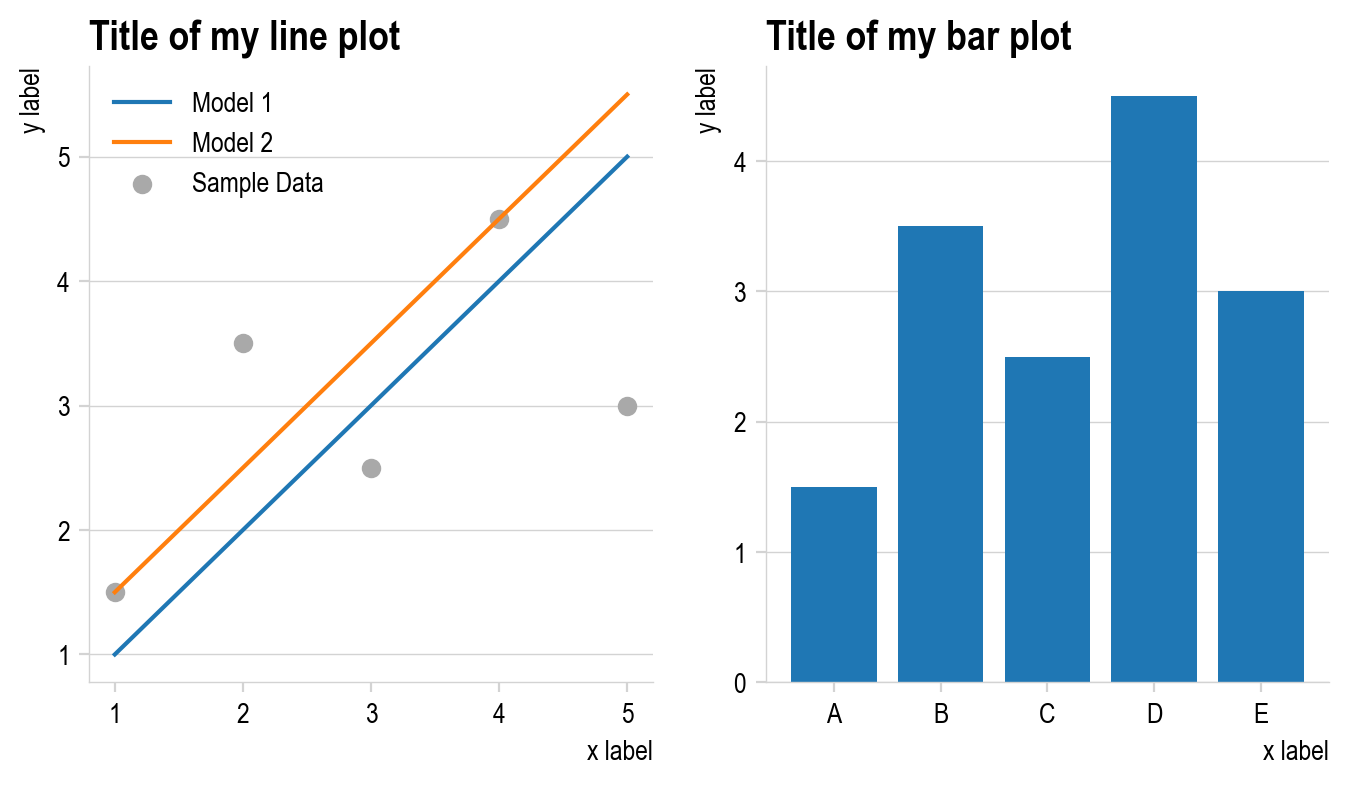The height and width of the screenshot is (785, 1349).
Task: Select the gray data point at x=5
Action: [627, 406]
